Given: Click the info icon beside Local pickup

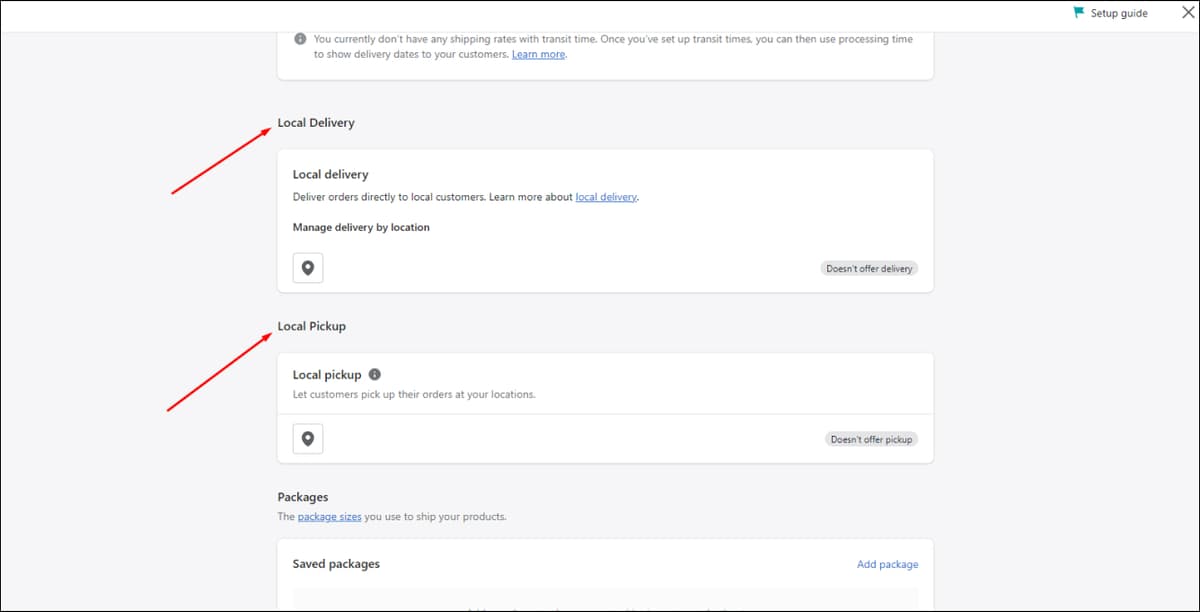Looking at the screenshot, I should coord(375,375).
